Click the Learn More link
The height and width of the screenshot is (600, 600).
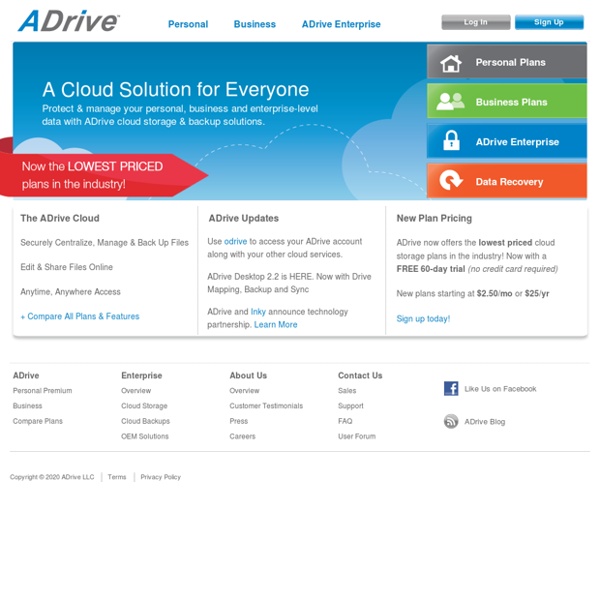(276, 324)
